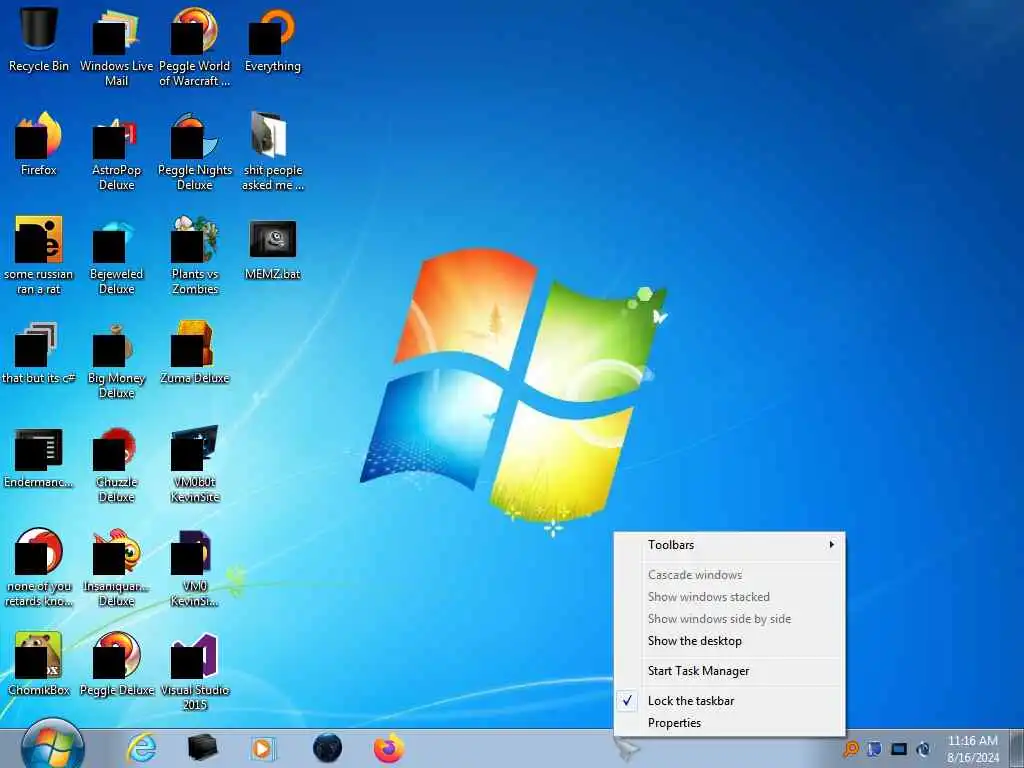Select the 'that but its c#' icon
Screen dimensions: 1024x768
pyautogui.click(x=39, y=353)
